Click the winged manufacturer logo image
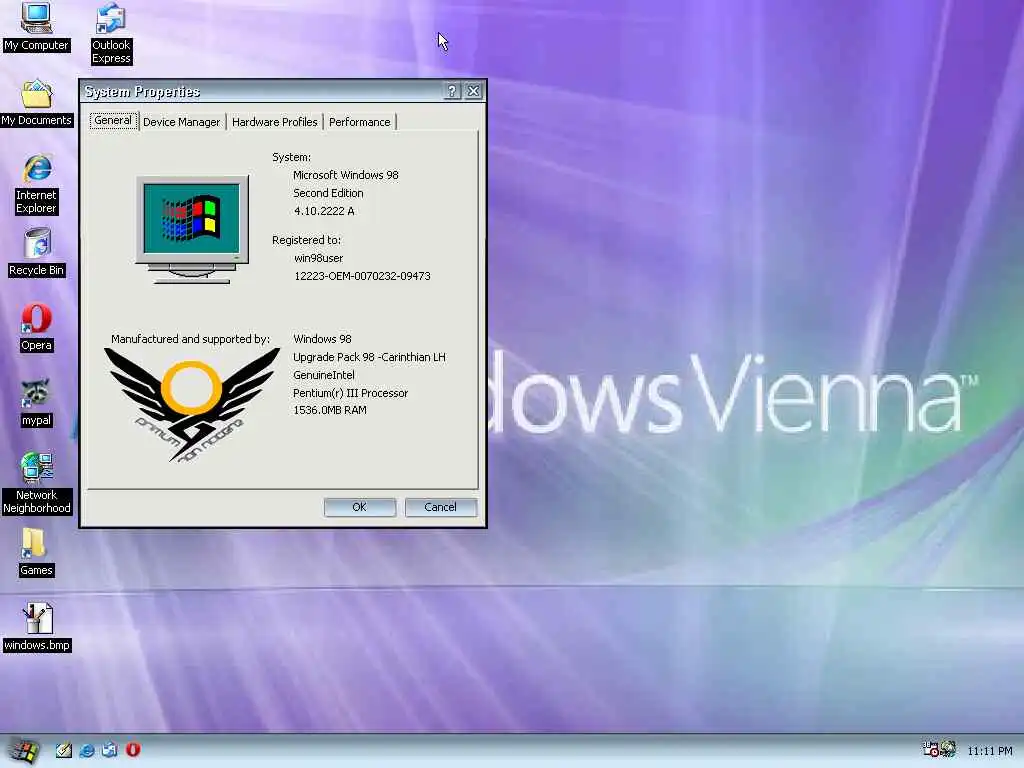The image size is (1024, 768). pyautogui.click(x=191, y=405)
